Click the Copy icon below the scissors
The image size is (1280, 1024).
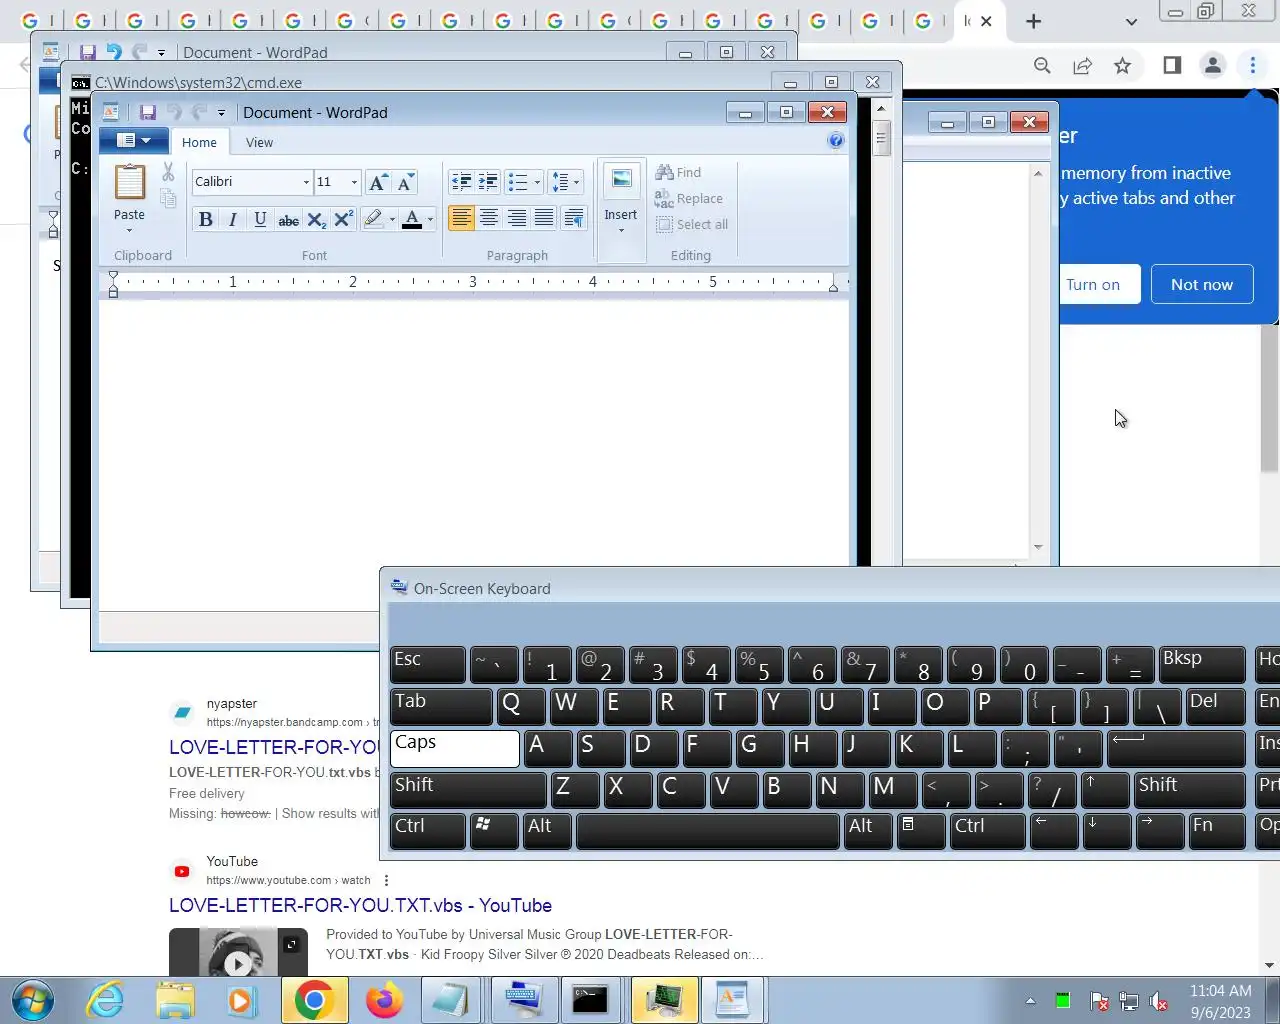168,198
